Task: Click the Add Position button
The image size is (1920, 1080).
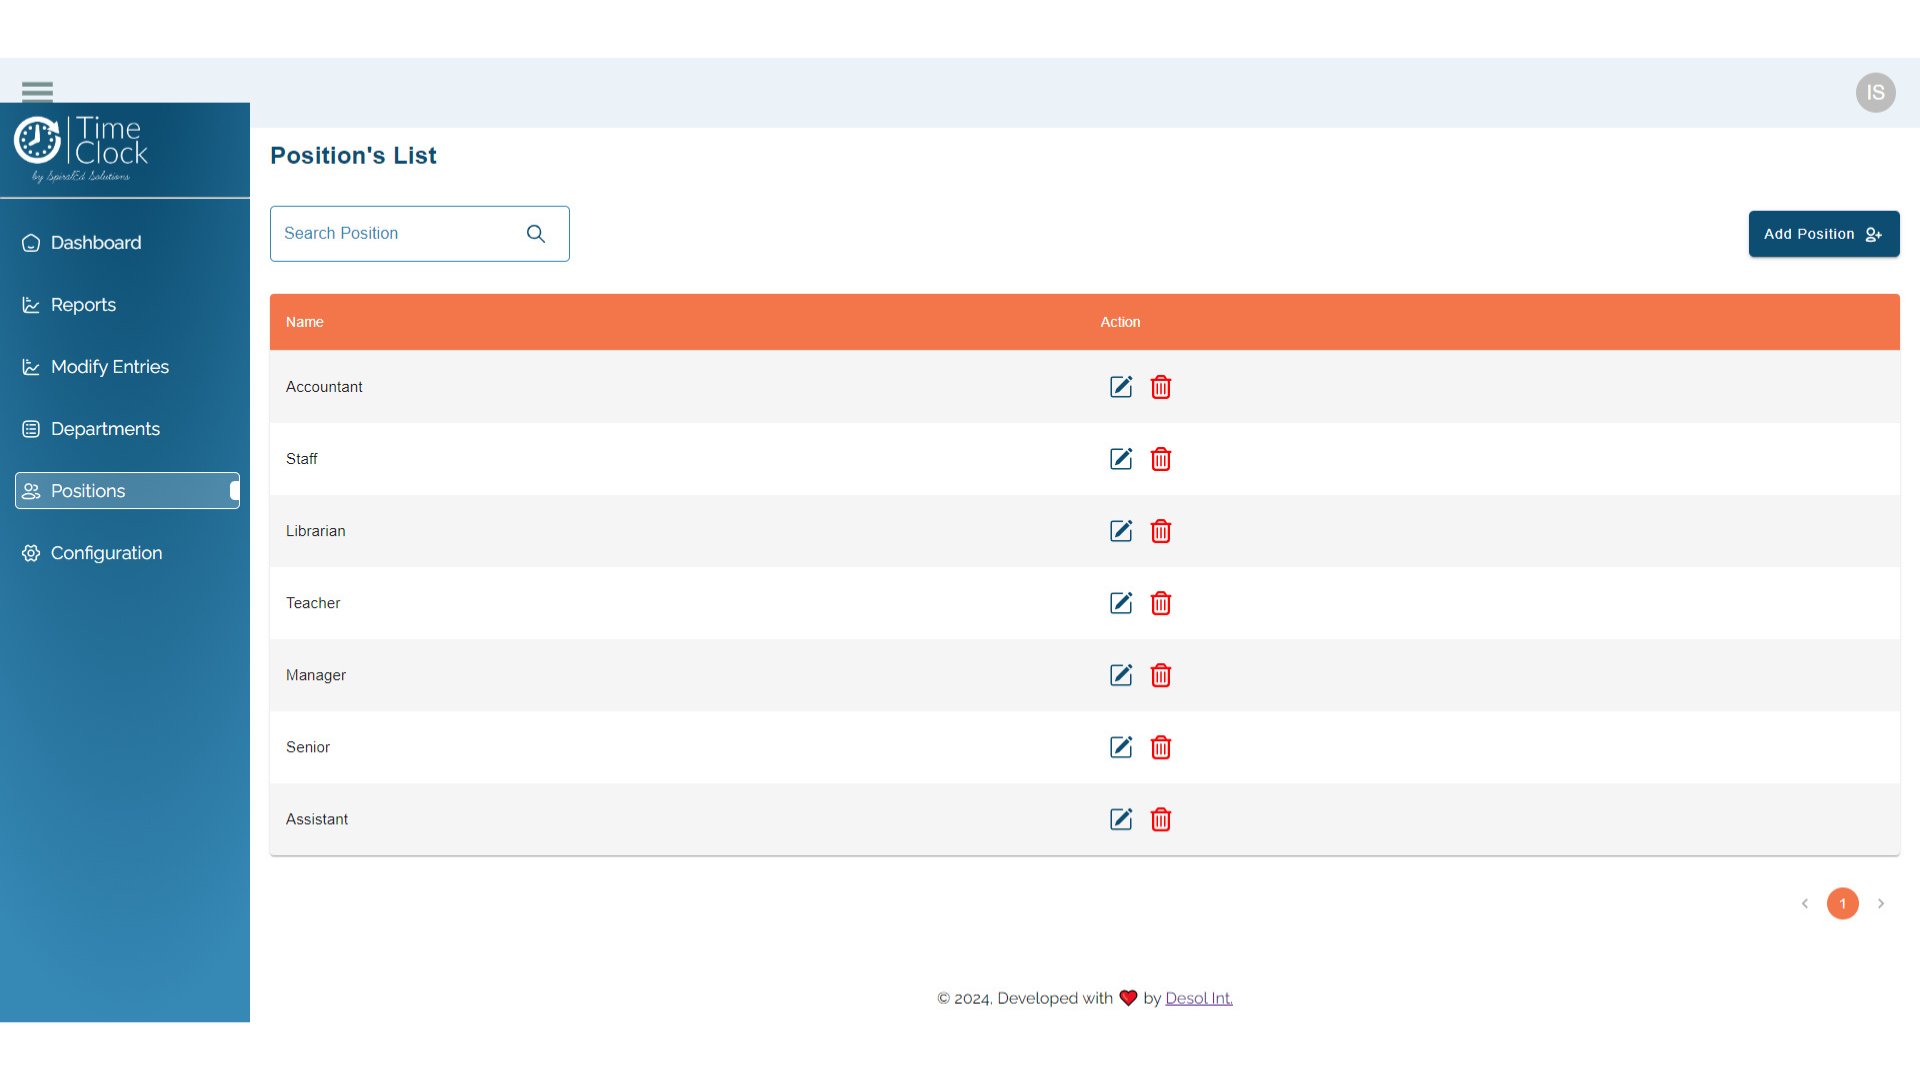Action: tap(1823, 234)
